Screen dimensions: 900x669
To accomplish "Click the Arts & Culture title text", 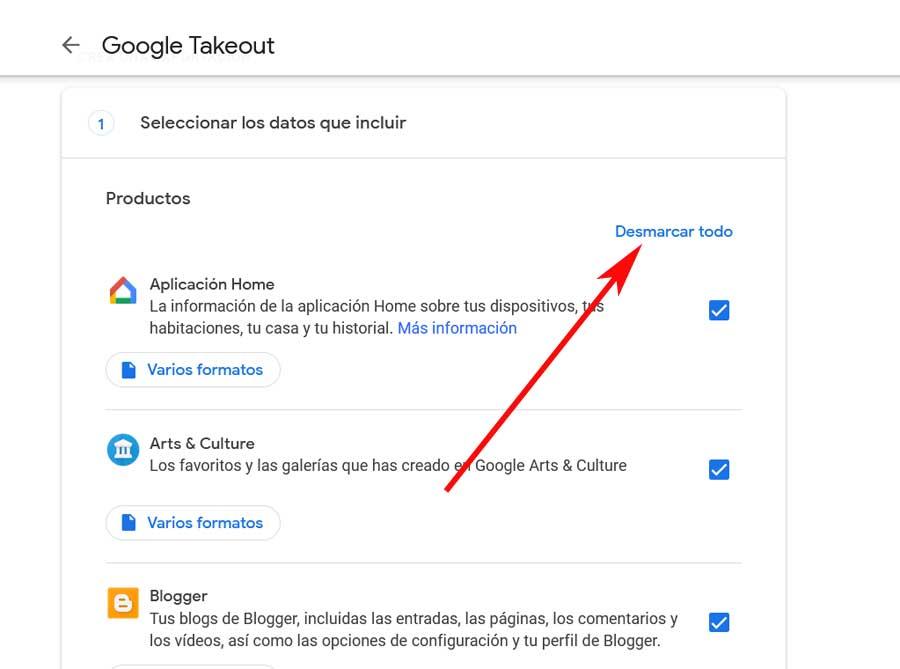I will click(x=202, y=444).
